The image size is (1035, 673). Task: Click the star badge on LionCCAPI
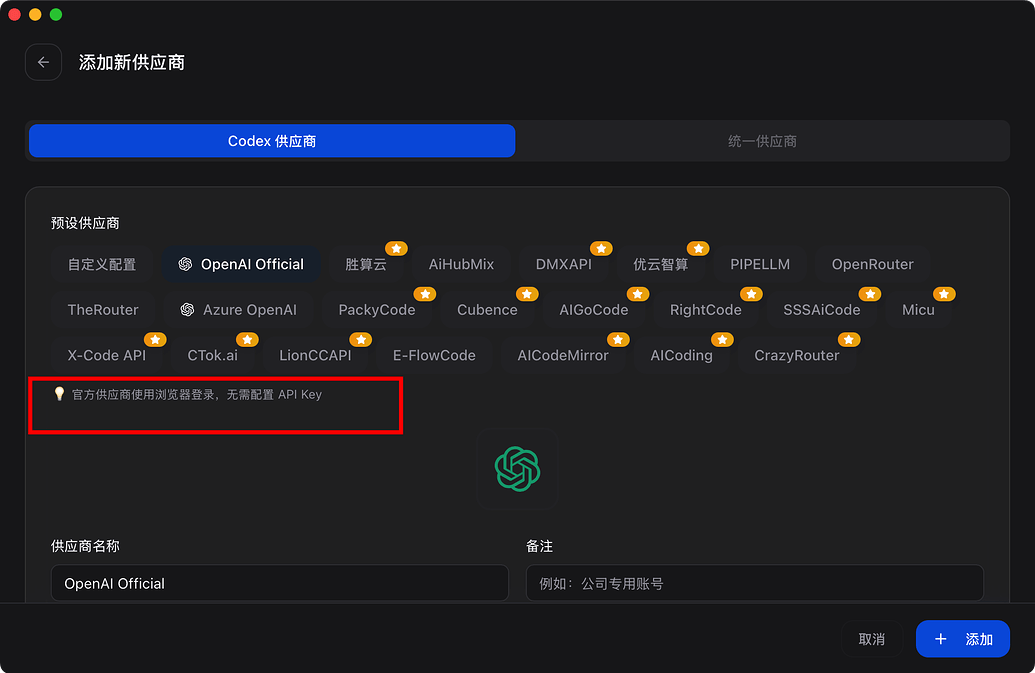(360, 339)
